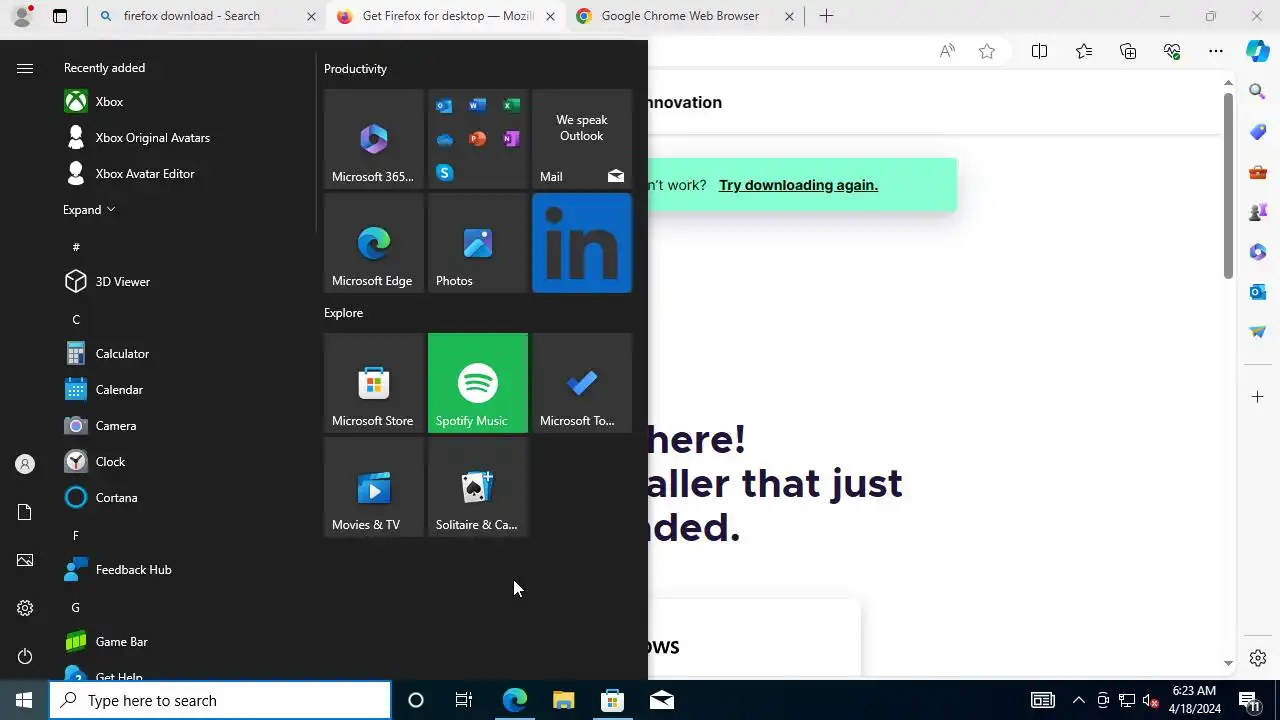Screen dimensions: 1280x720
Task: Open the clock showing 6:23 AM
Action: pos(1195,700)
